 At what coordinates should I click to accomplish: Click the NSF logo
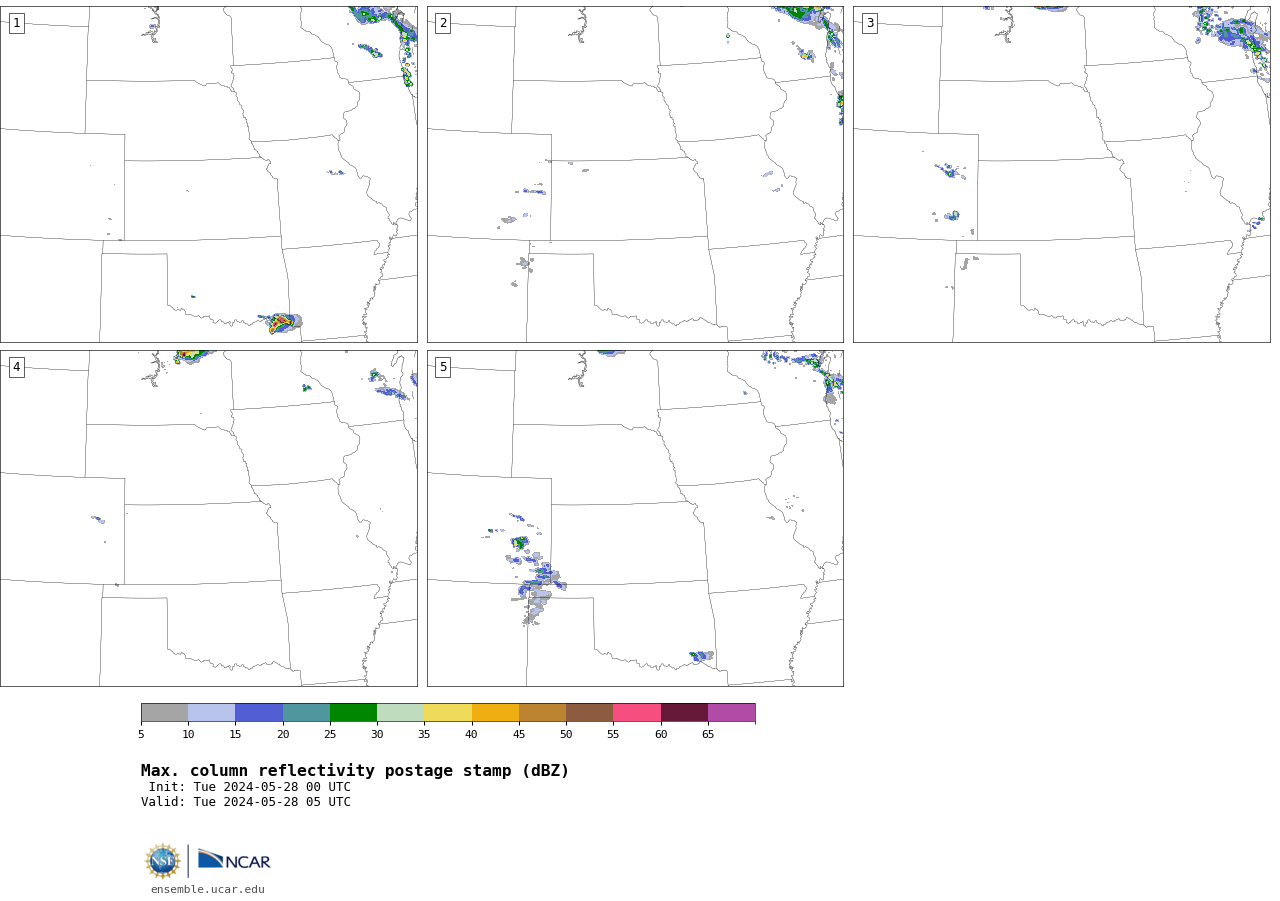coord(163,861)
